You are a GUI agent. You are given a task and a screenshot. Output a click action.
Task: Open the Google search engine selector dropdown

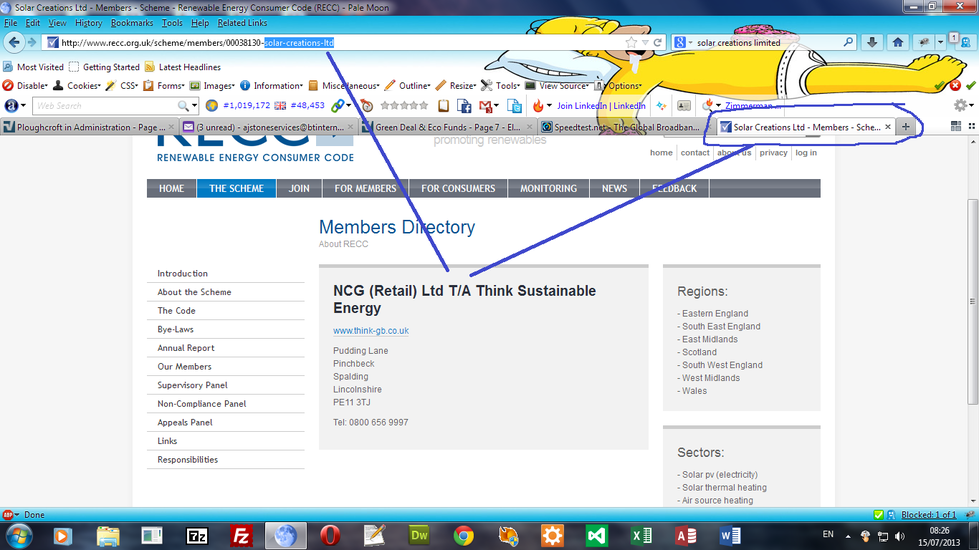coord(684,42)
